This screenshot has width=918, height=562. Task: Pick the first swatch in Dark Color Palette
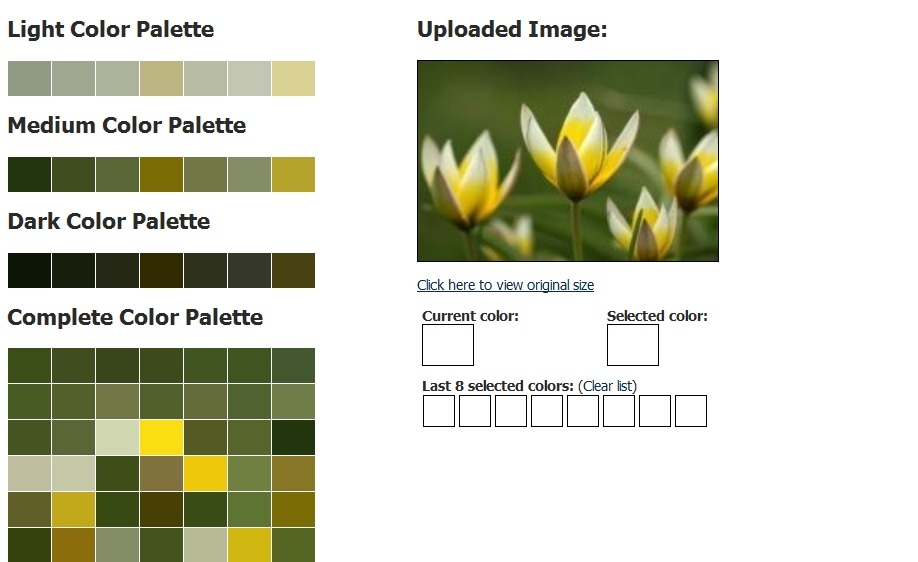29,270
